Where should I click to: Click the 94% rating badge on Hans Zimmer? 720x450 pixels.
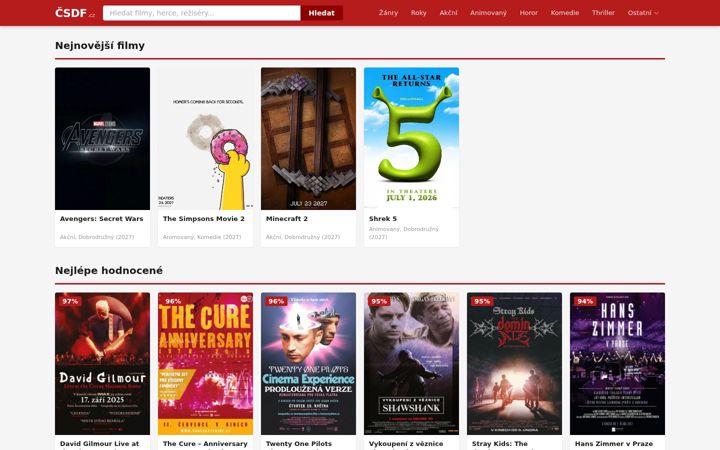click(585, 301)
